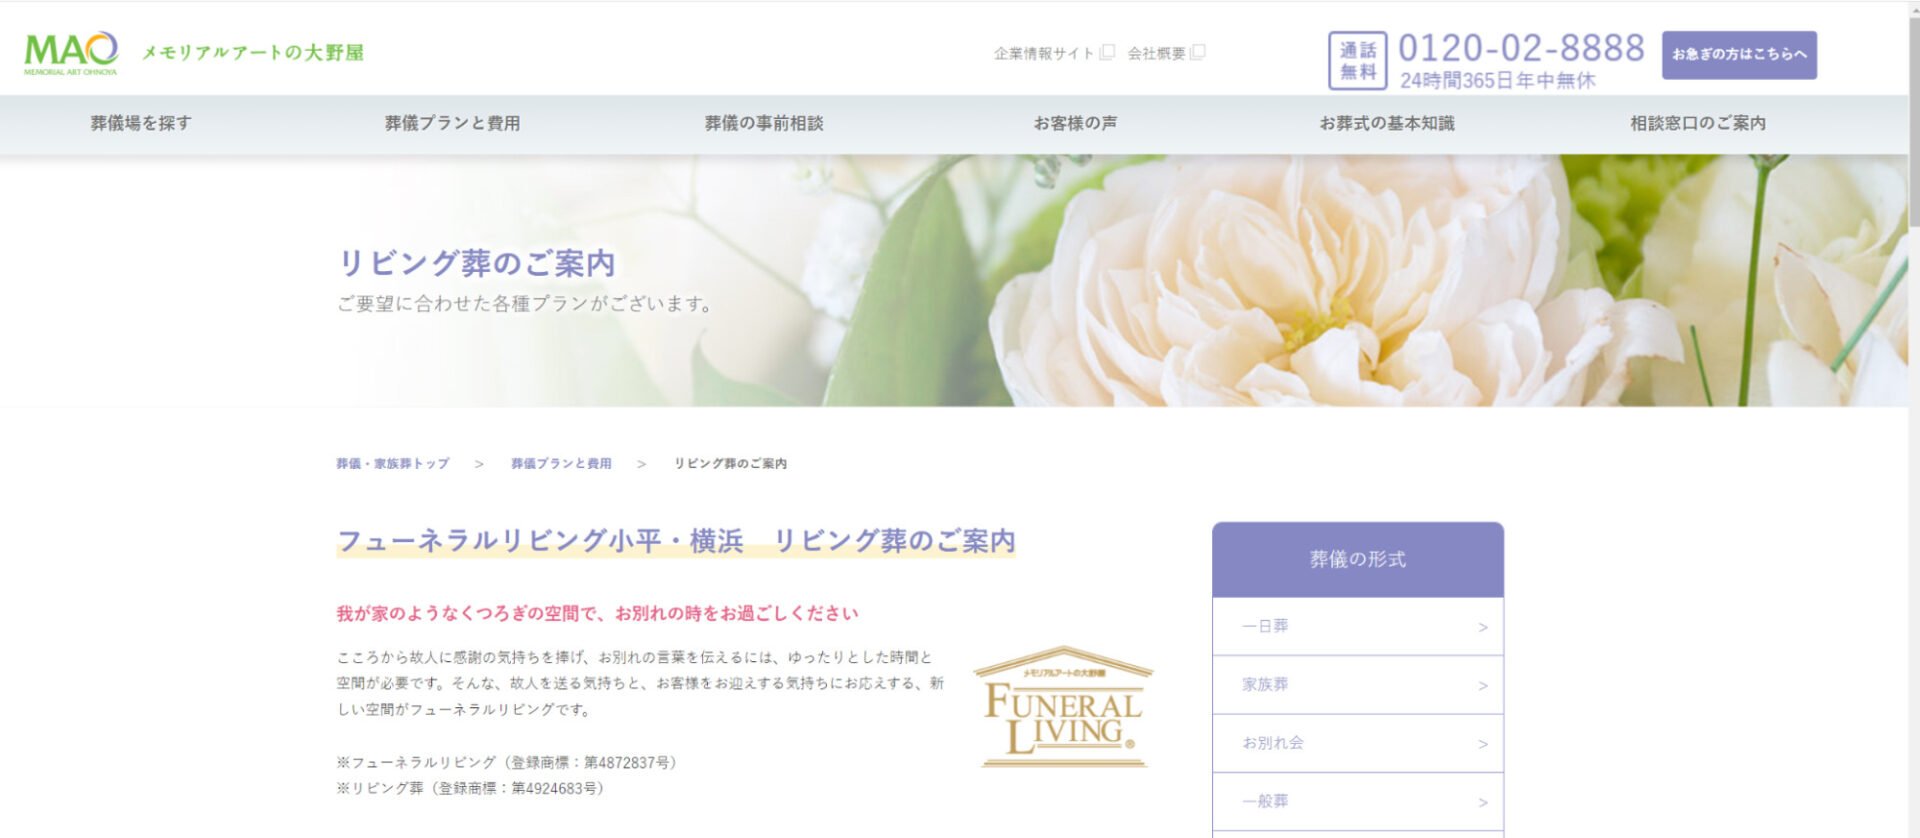1920x838 pixels.
Task: Click the MAO logo in header
Action: 71,53
